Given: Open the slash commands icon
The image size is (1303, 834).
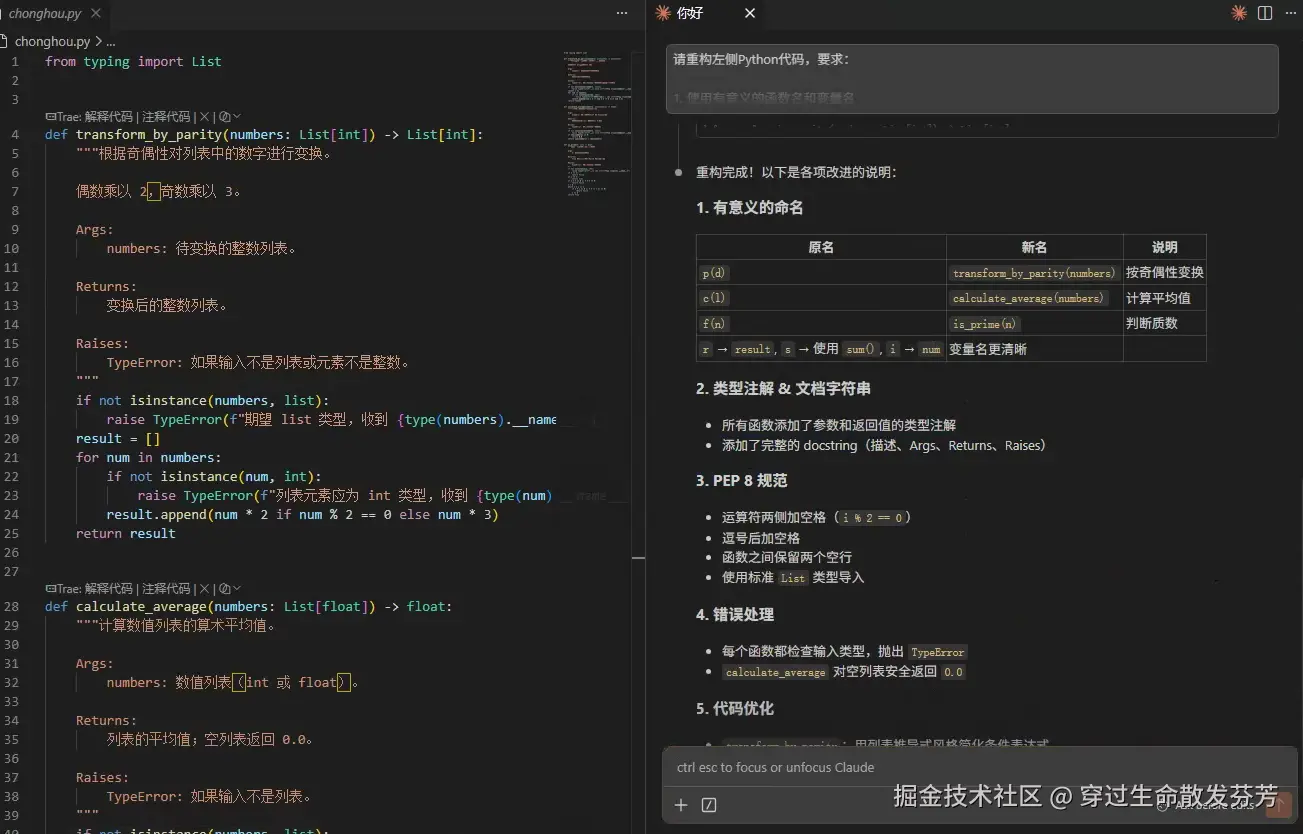Looking at the screenshot, I should (709, 805).
